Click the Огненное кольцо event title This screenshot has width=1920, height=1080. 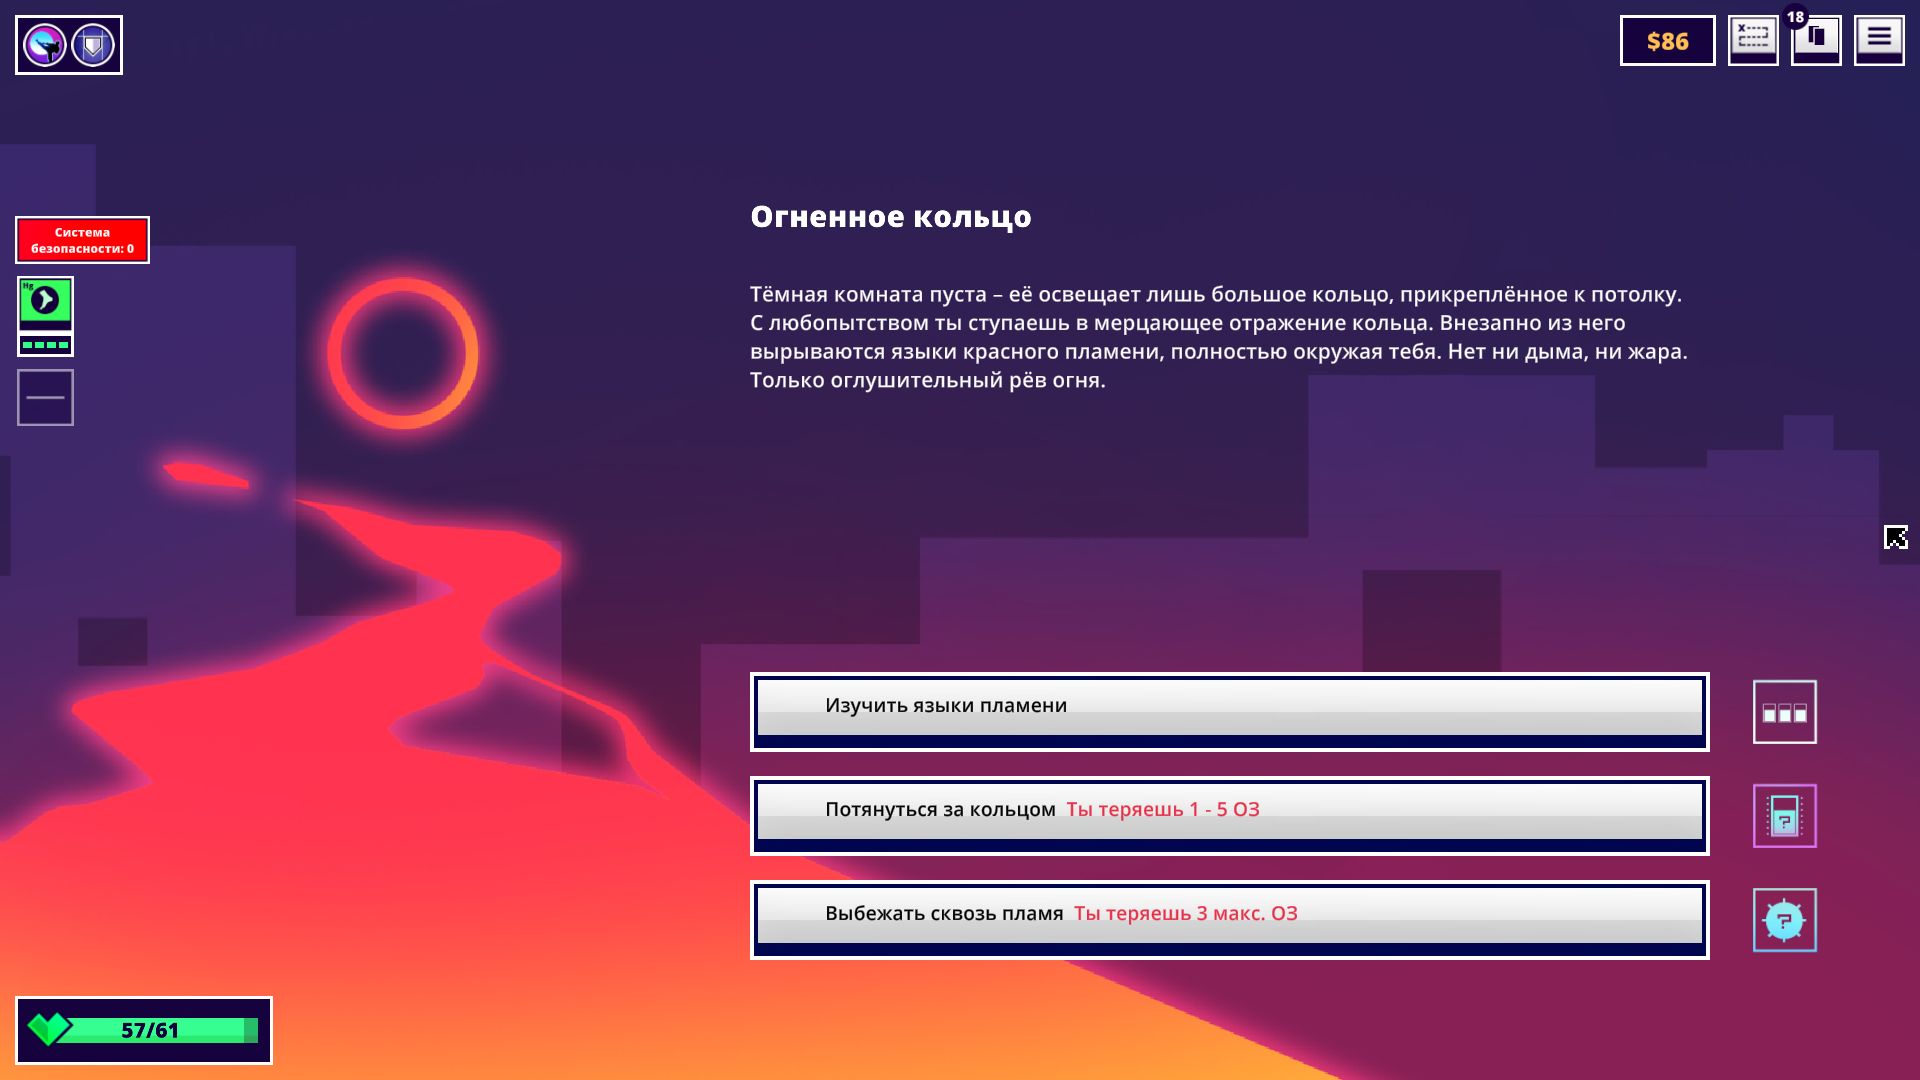tap(890, 217)
